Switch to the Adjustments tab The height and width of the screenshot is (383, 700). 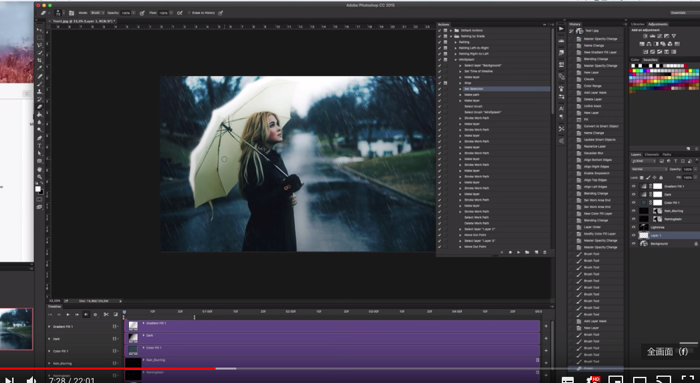click(x=658, y=24)
